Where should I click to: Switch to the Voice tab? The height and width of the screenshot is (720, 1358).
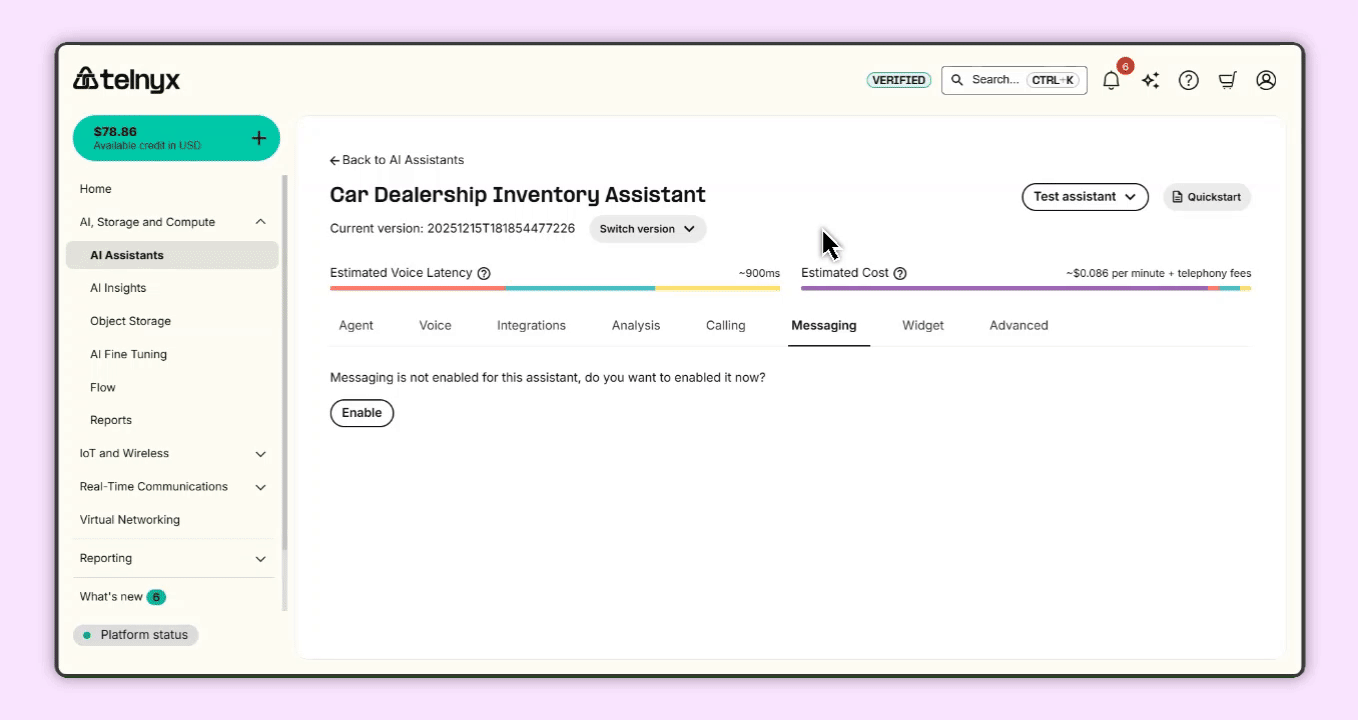click(x=435, y=325)
